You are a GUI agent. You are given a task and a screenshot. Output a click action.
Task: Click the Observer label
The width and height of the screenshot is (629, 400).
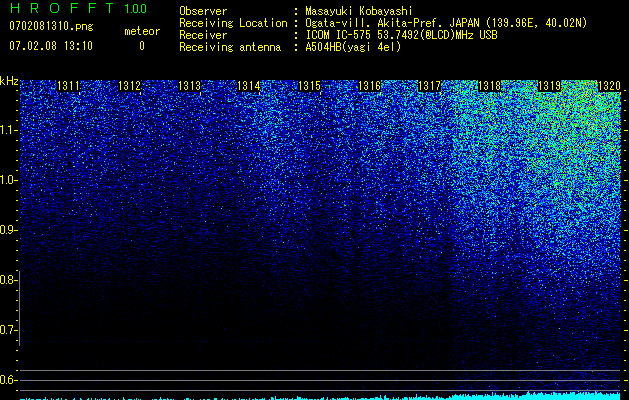click(x=203, y=11)
